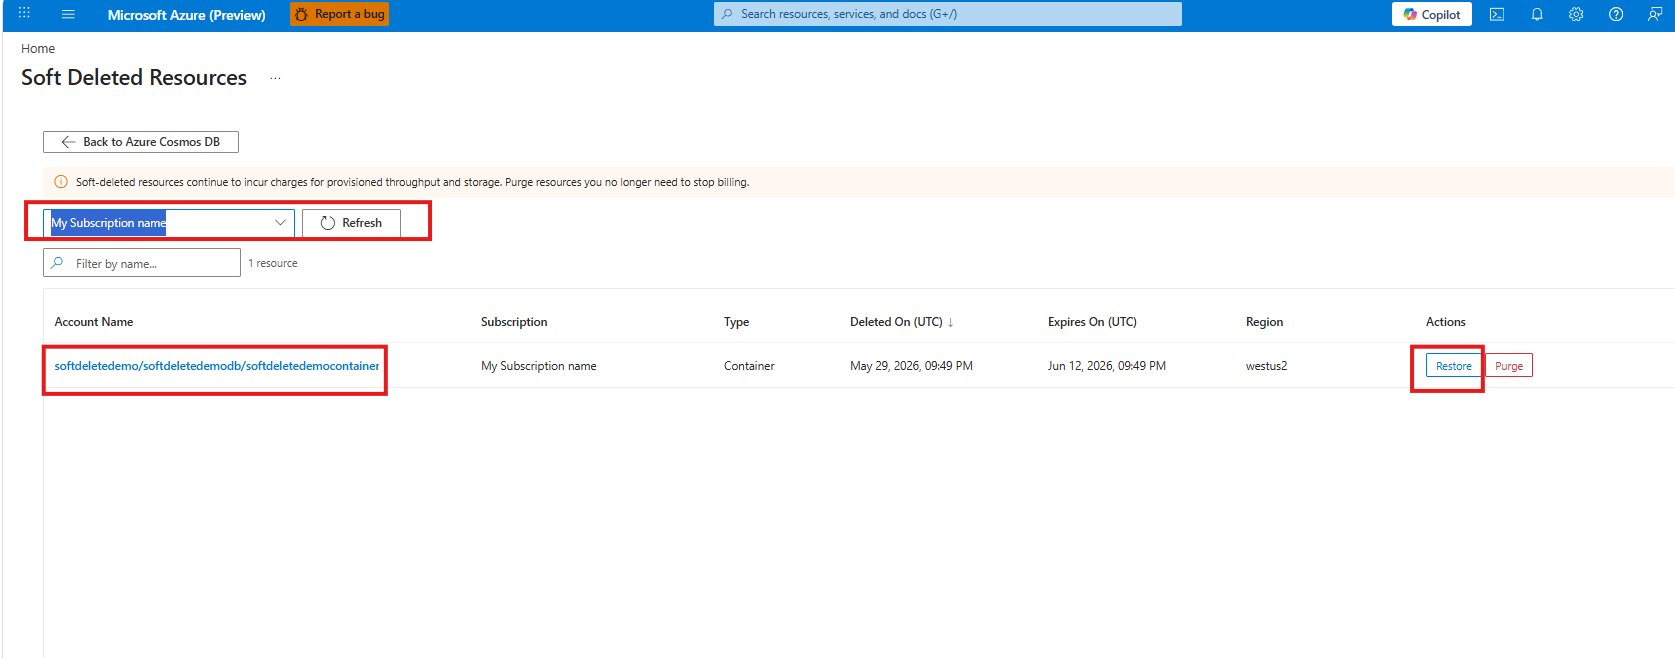The image size is (1675, 658).
Task: Open the Azure portal apps grid icon
Action: click(24, 14)
